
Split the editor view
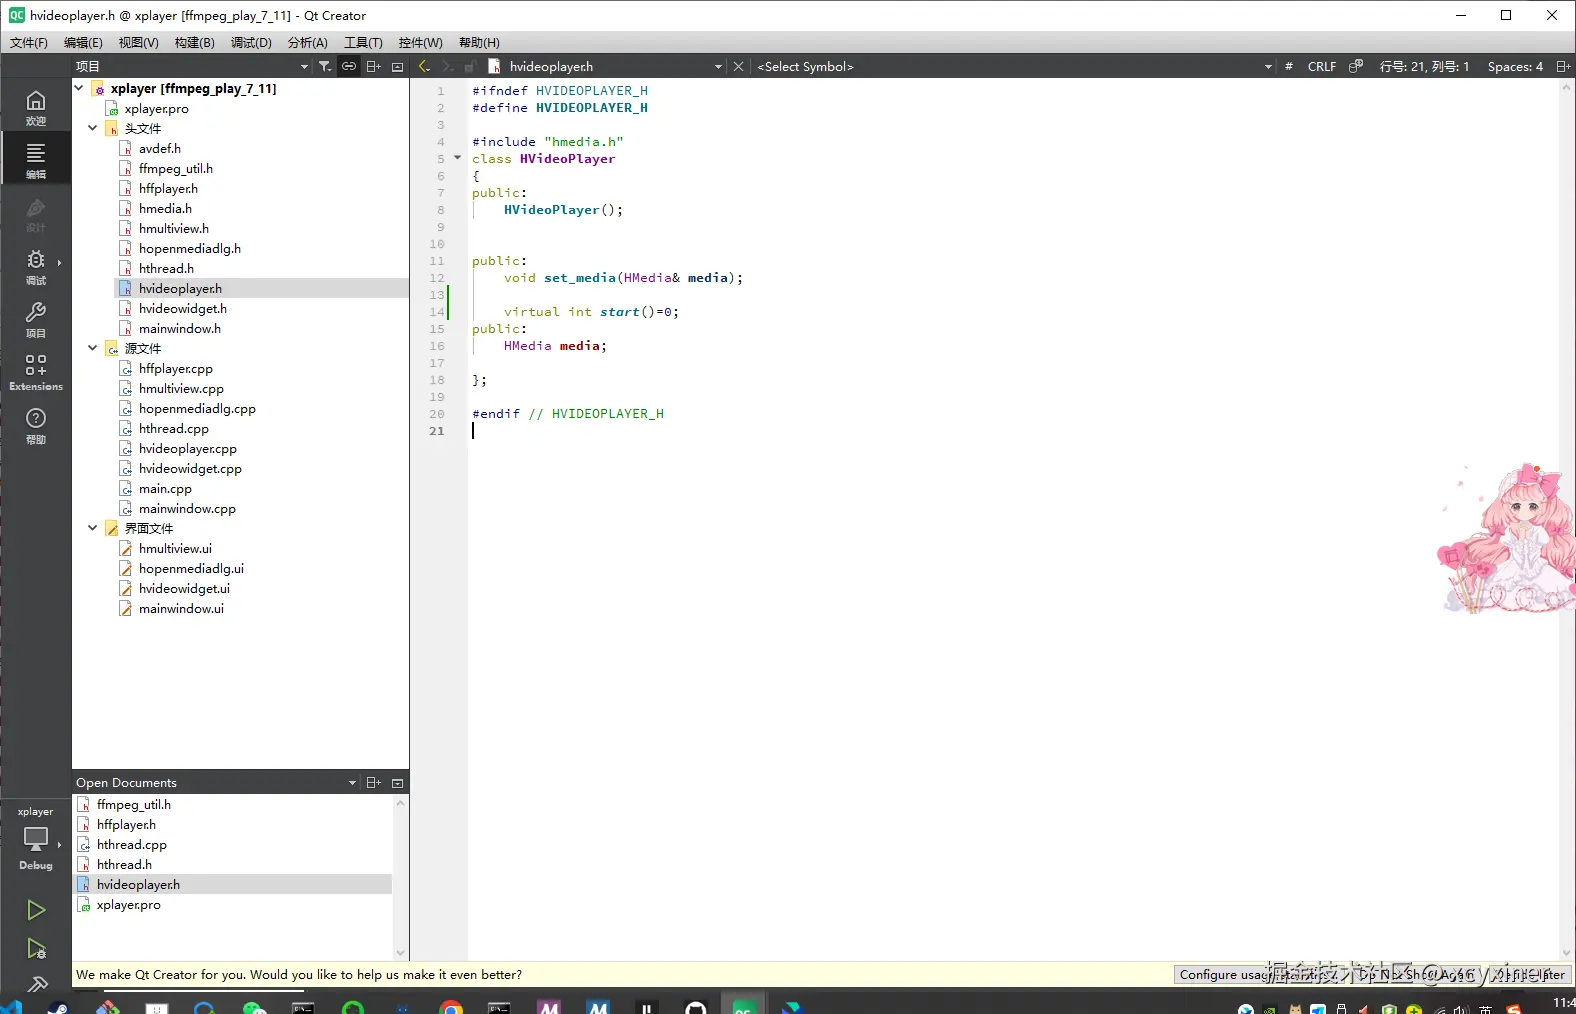coord(1563,66)
